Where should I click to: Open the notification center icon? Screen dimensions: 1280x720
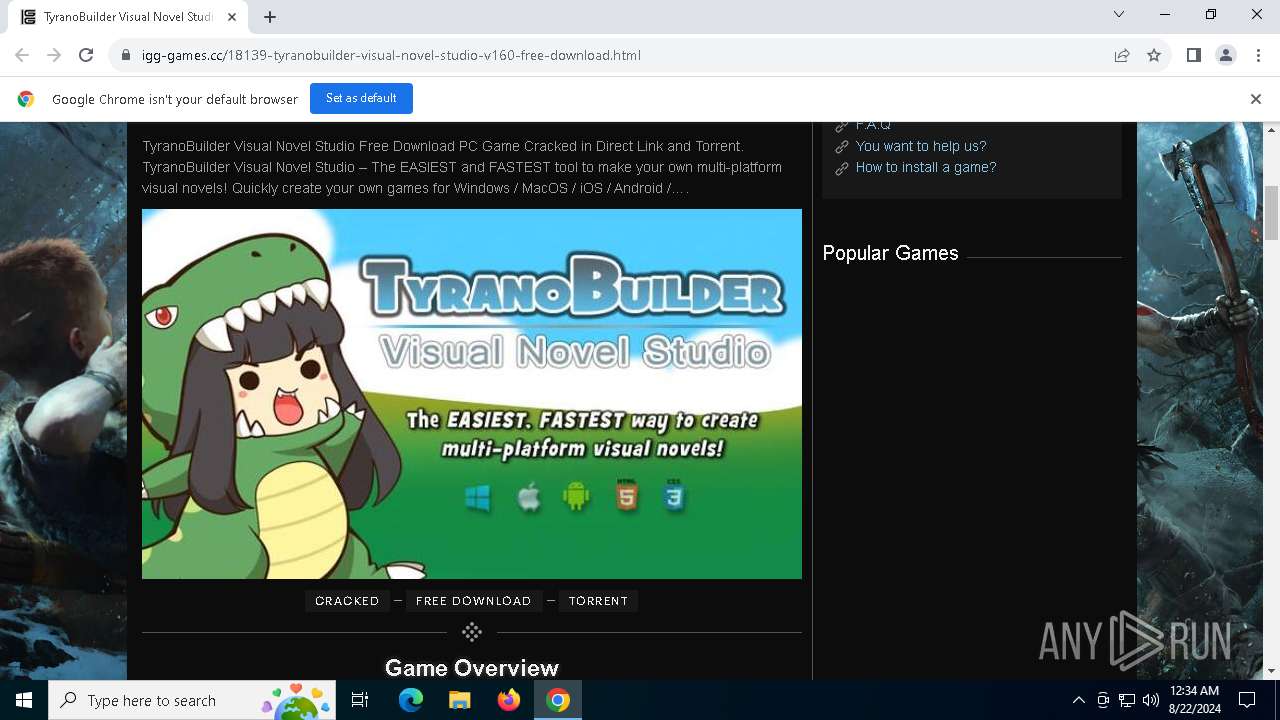1247,700
